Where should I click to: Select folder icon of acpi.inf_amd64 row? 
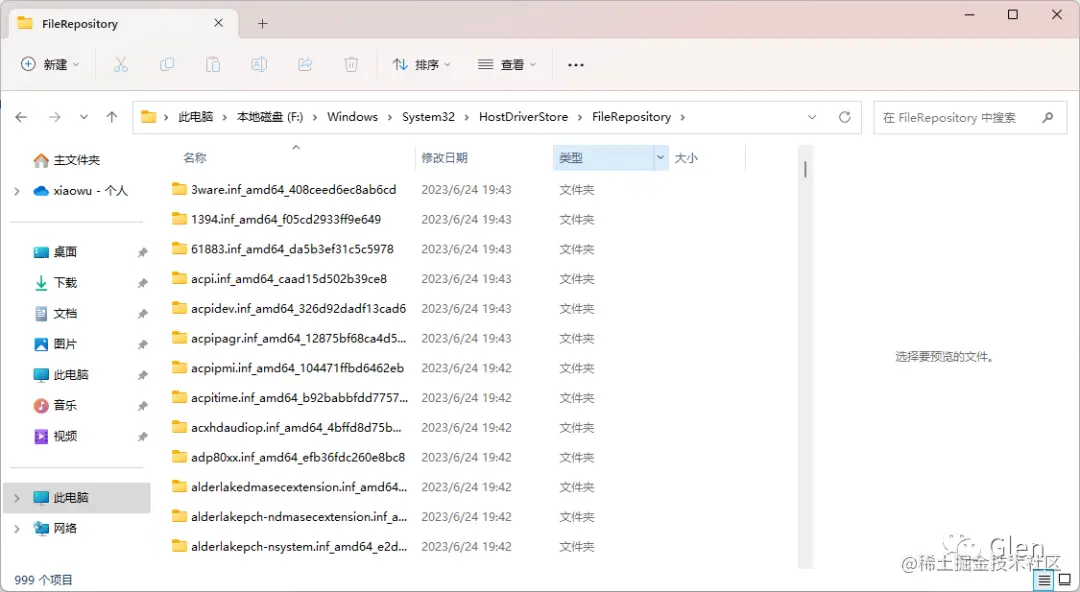180,278
